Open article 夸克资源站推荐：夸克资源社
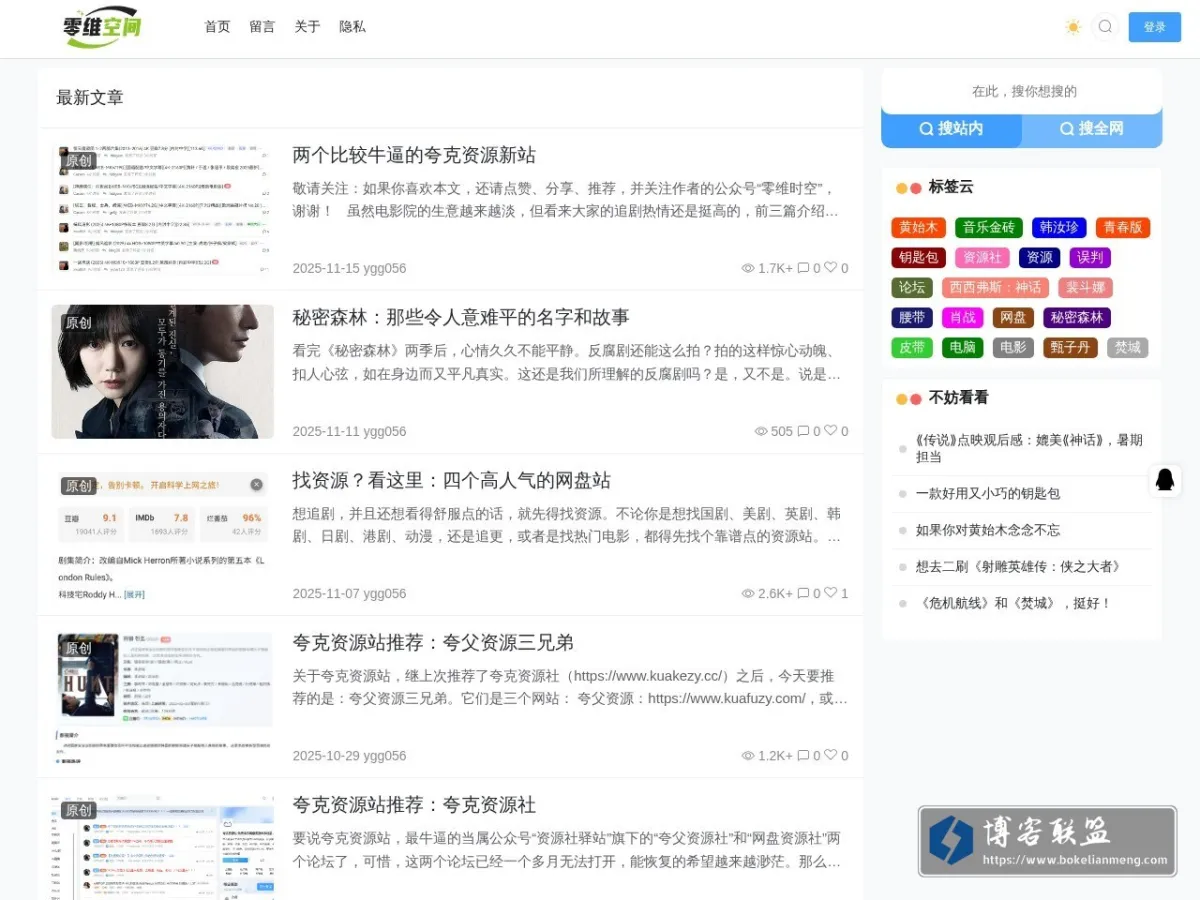The width and height of the screenshot is (1200, 900). coord(414,805)
